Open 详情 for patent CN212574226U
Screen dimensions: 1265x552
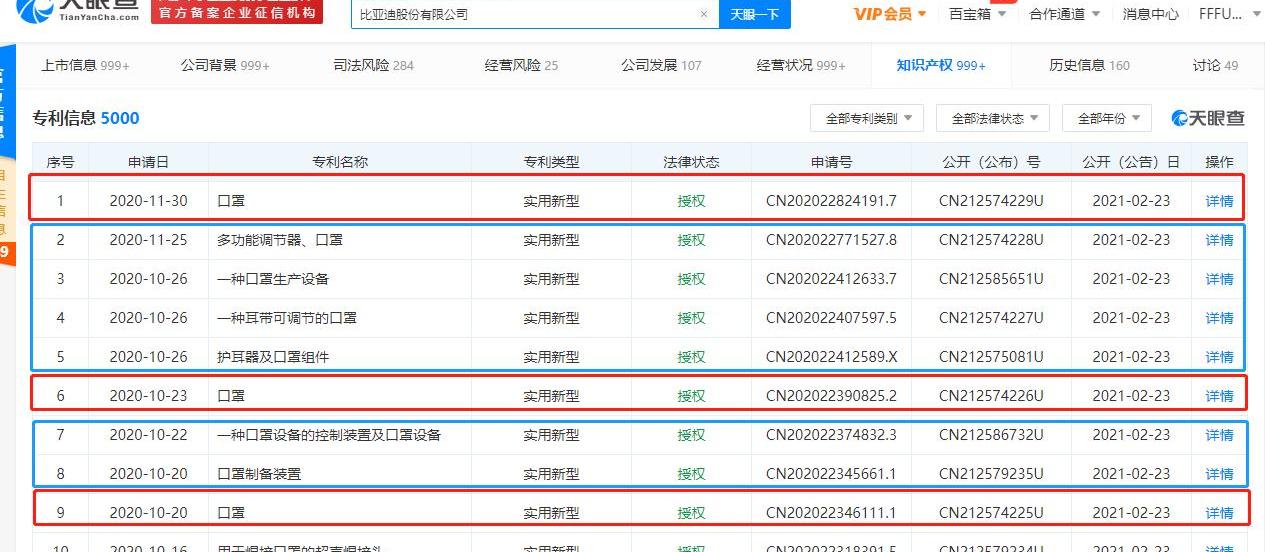(1219, 396)
